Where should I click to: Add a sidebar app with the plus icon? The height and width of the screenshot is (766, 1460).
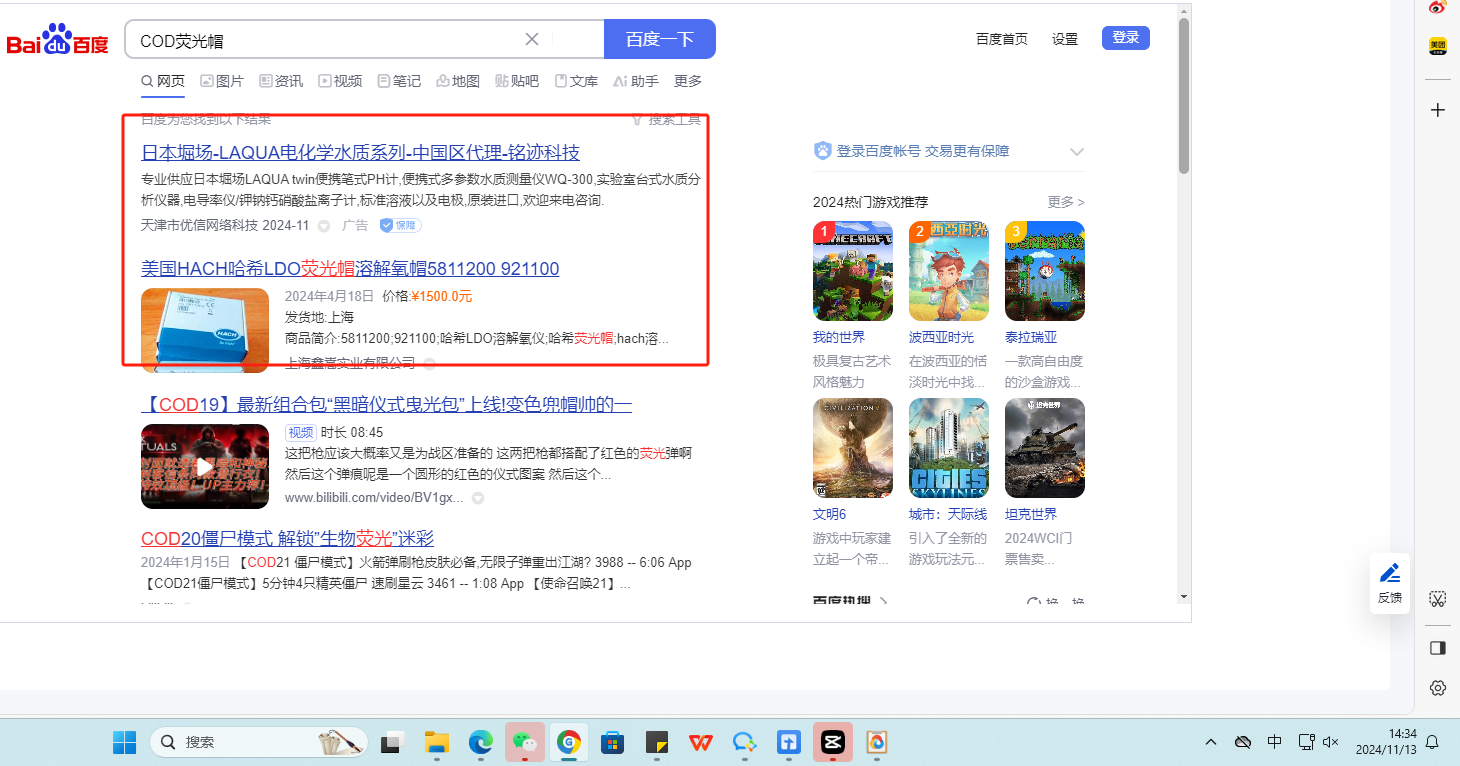[x=1438, y=110]
